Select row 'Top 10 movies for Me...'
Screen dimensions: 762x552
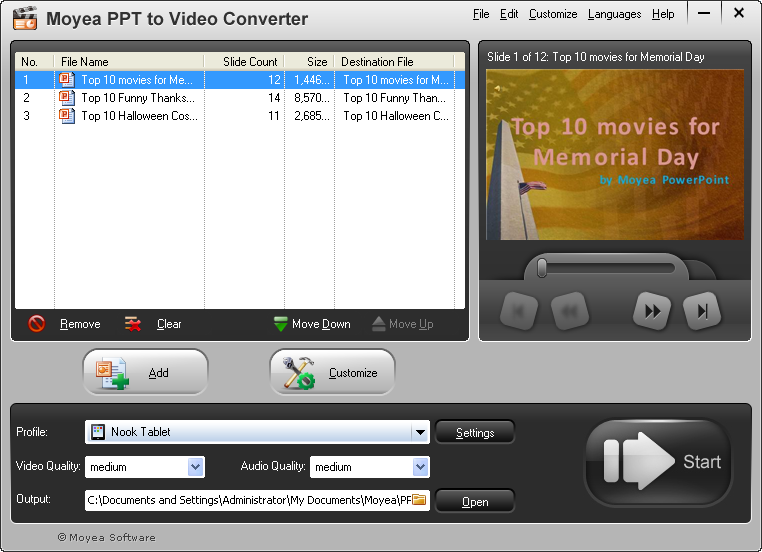[x=240, y=80]
